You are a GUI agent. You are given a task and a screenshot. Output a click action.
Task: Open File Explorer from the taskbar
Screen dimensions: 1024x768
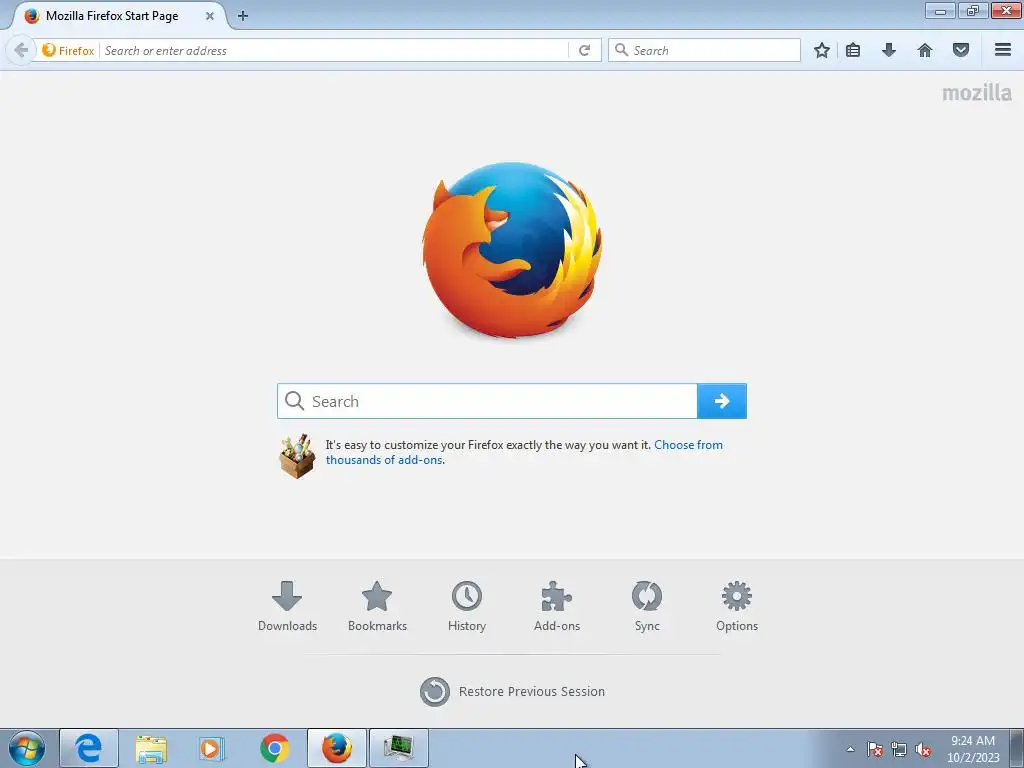(152, 748)
